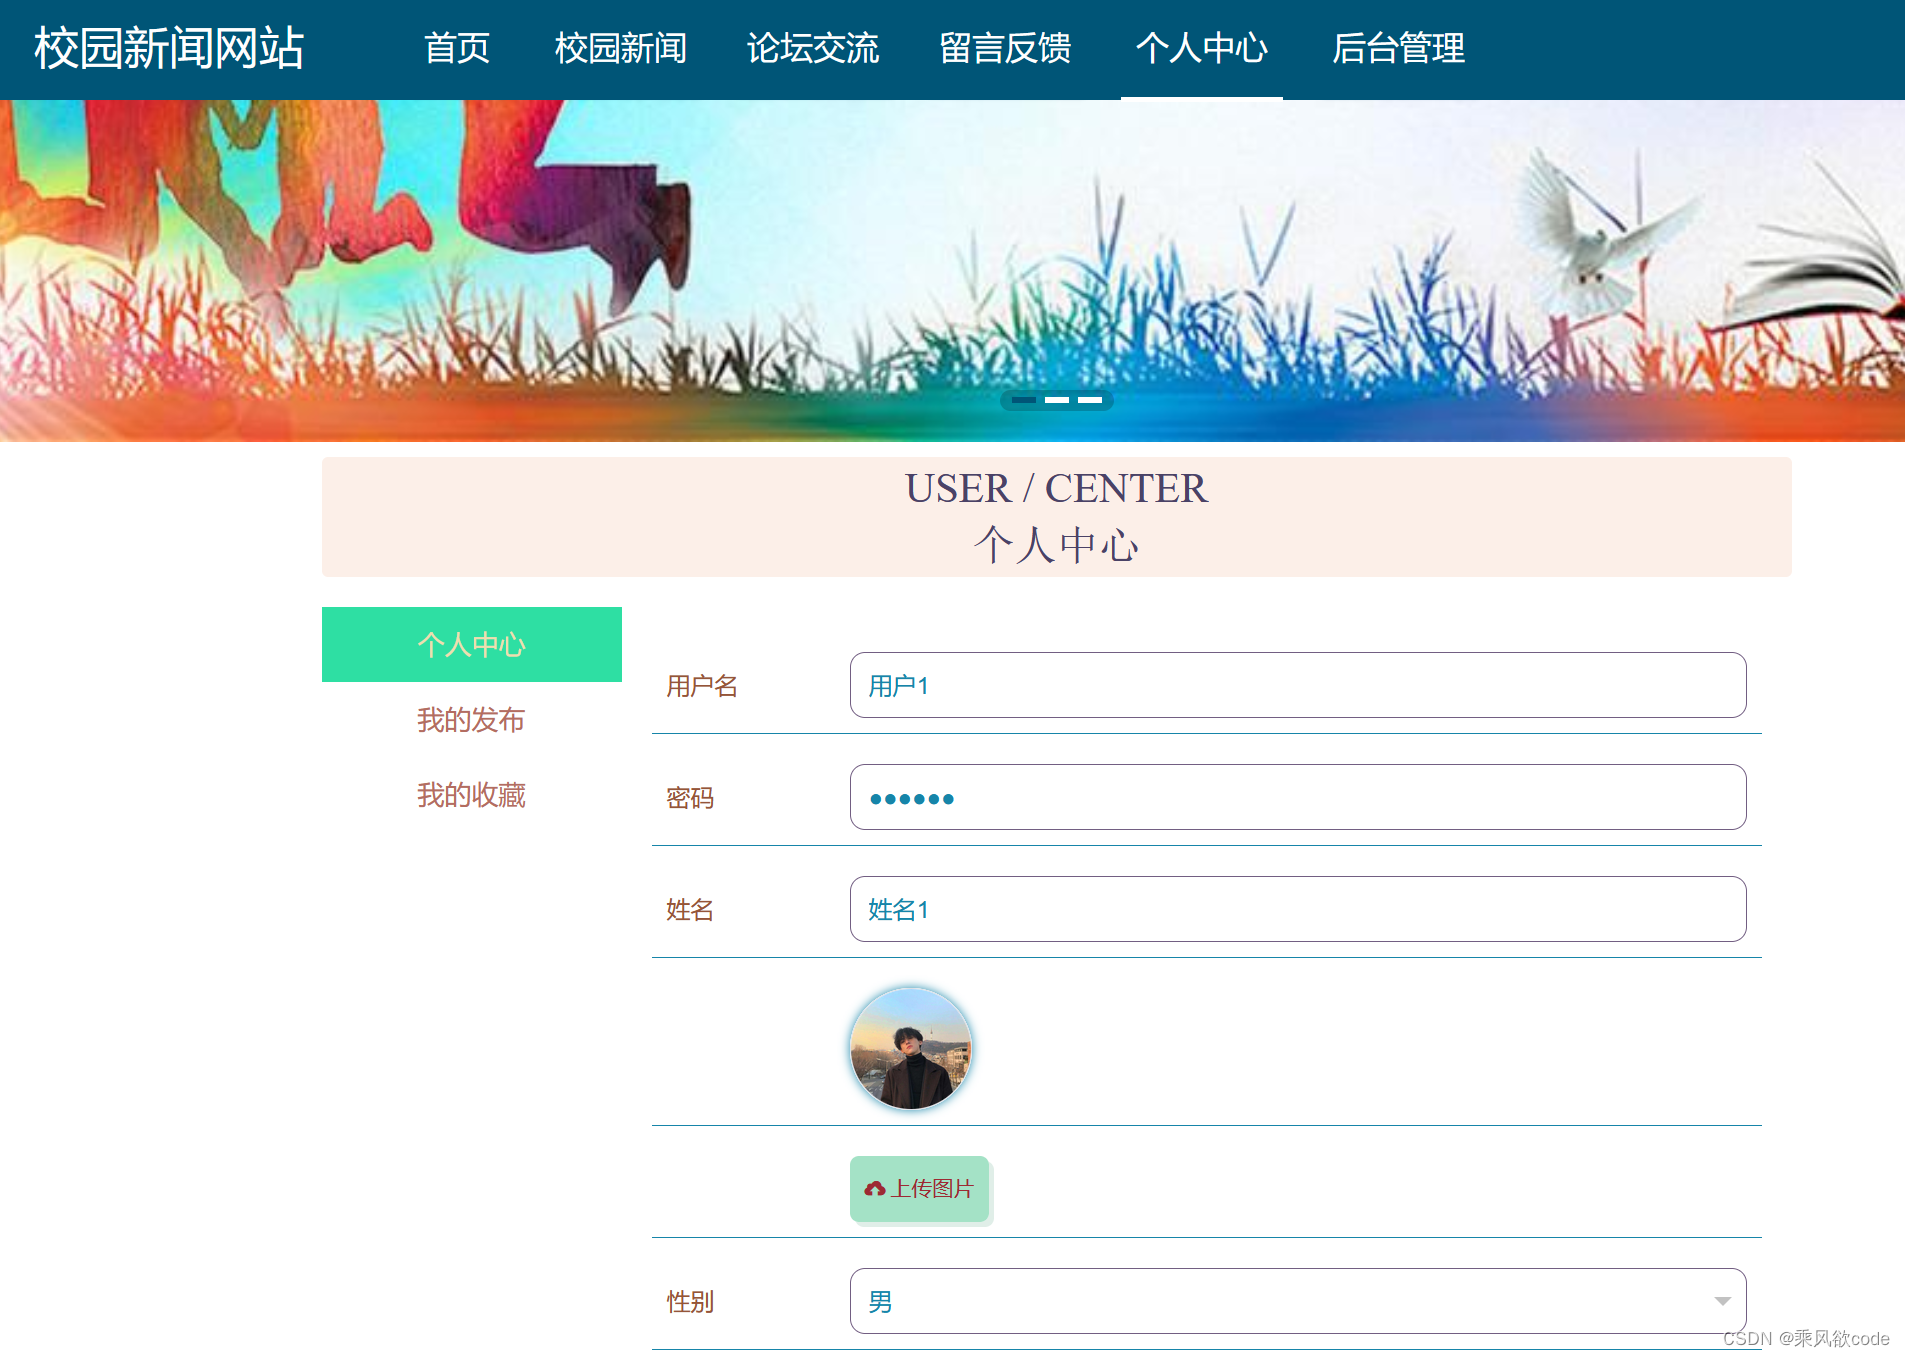
Task: Open the 后台管理 navigation item
Action: (x=1398, y=48)
